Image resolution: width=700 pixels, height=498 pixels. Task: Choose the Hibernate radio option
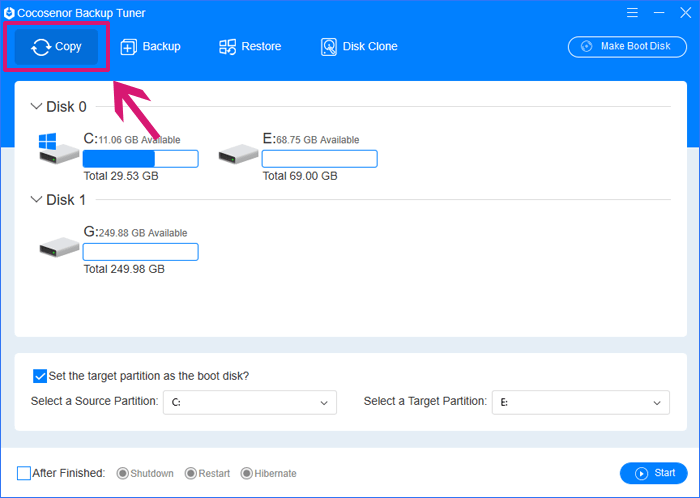point(246,473)
